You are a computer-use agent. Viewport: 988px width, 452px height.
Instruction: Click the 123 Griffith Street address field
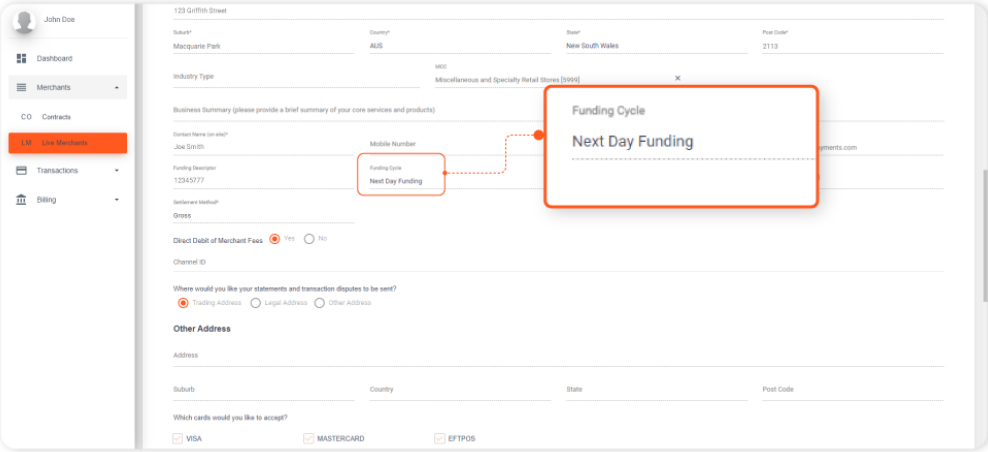pos(558,11)
